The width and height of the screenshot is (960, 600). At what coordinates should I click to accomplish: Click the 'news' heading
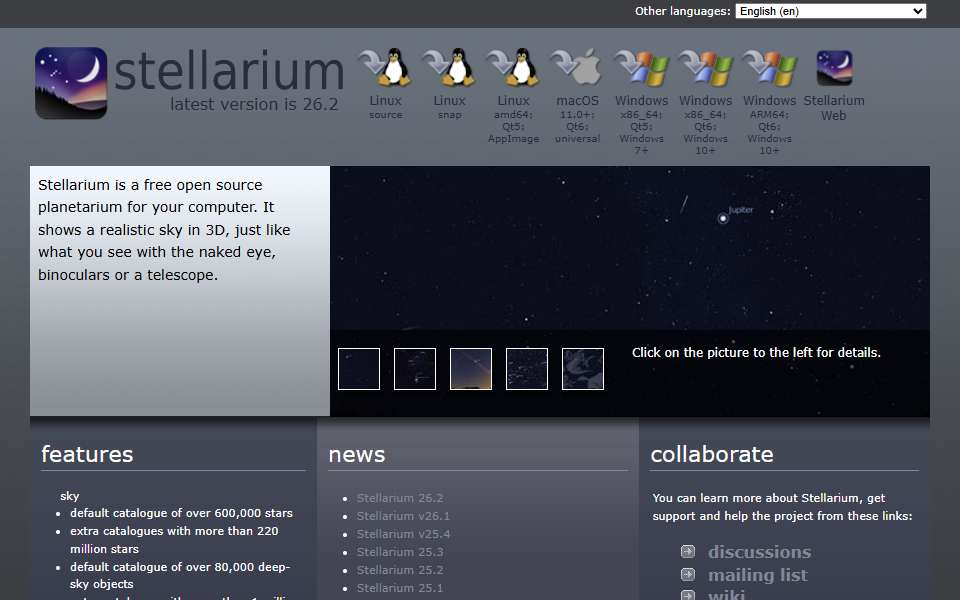coord(356,455)
